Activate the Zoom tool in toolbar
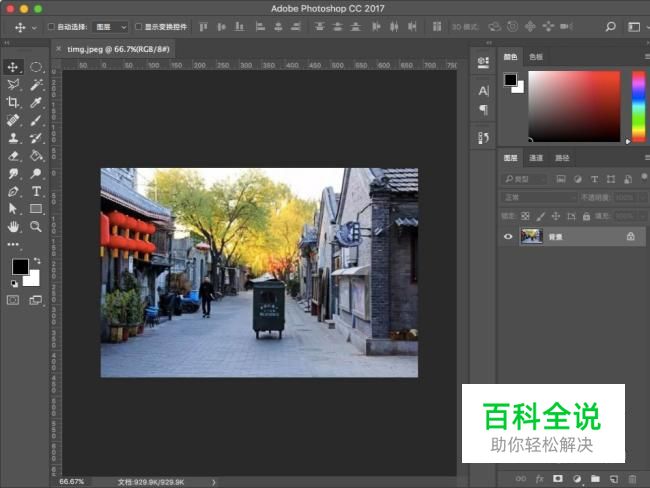This screenshot has height=488, width=650. (36, 226)
